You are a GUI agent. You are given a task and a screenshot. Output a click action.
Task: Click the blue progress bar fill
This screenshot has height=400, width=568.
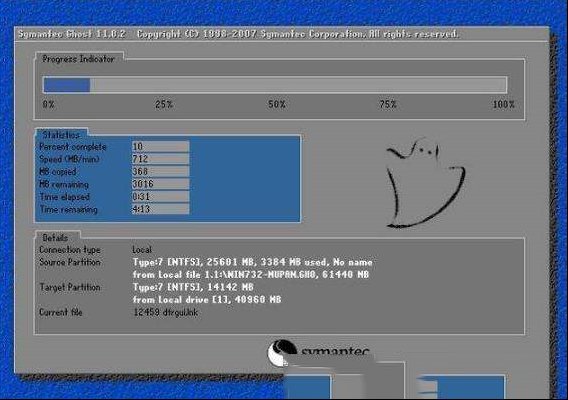67,85
